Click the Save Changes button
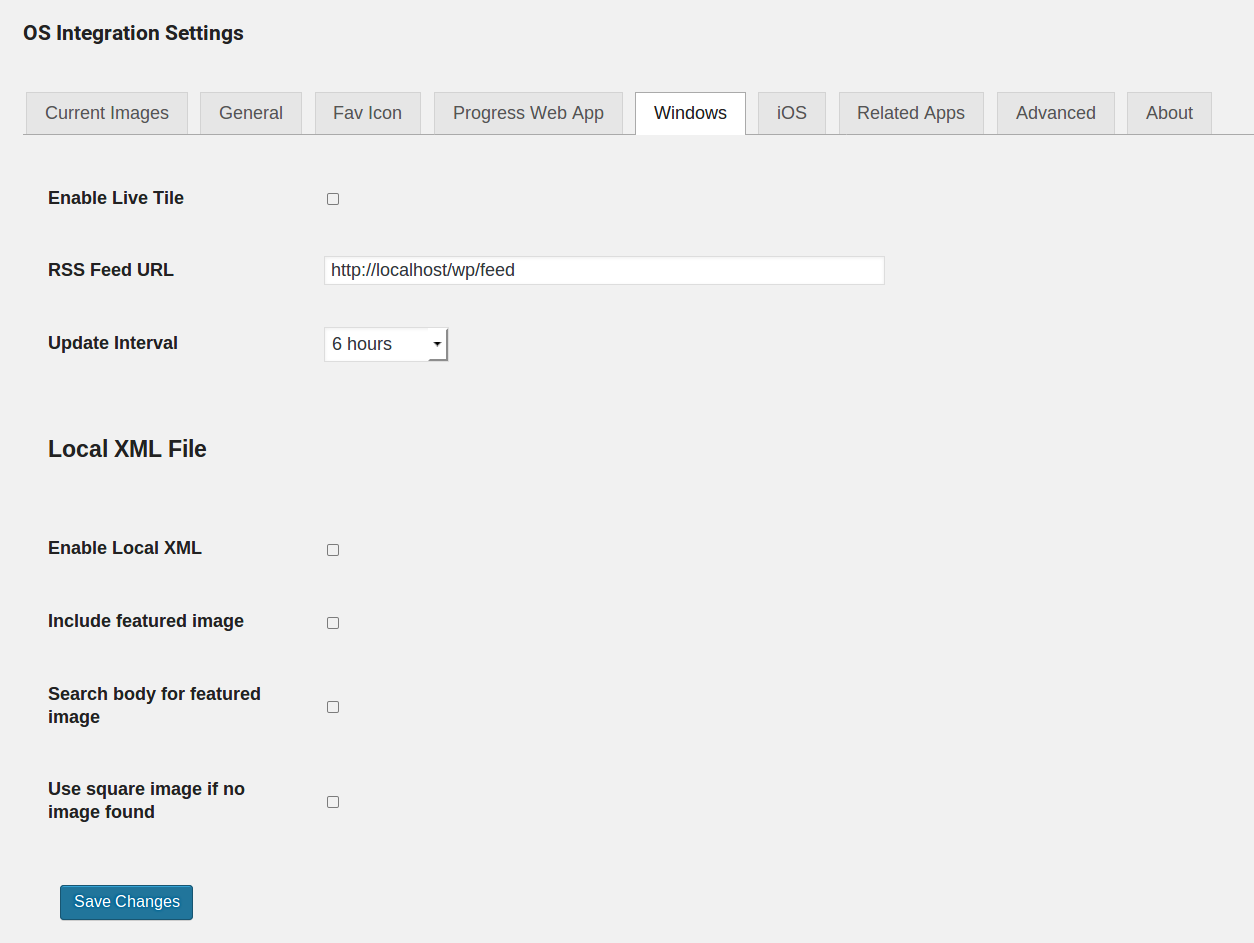Screen dimensions: 1254x943 pos(126,902)
